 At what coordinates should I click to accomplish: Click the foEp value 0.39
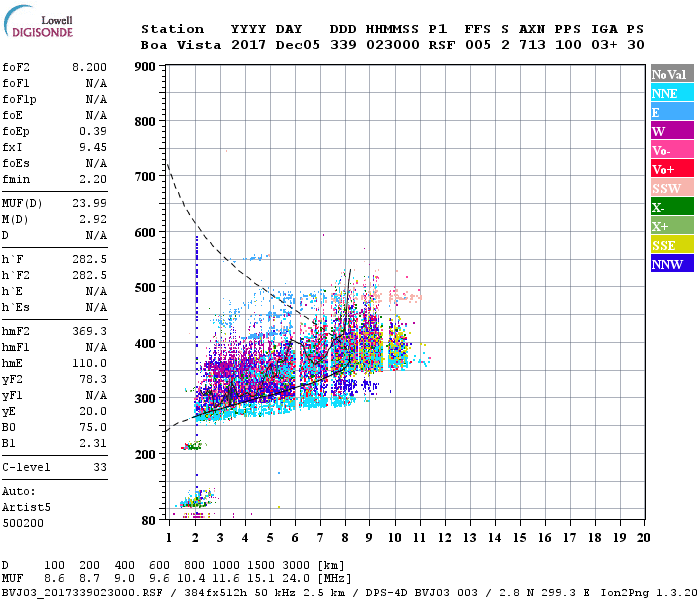click(x=93, y=131)
